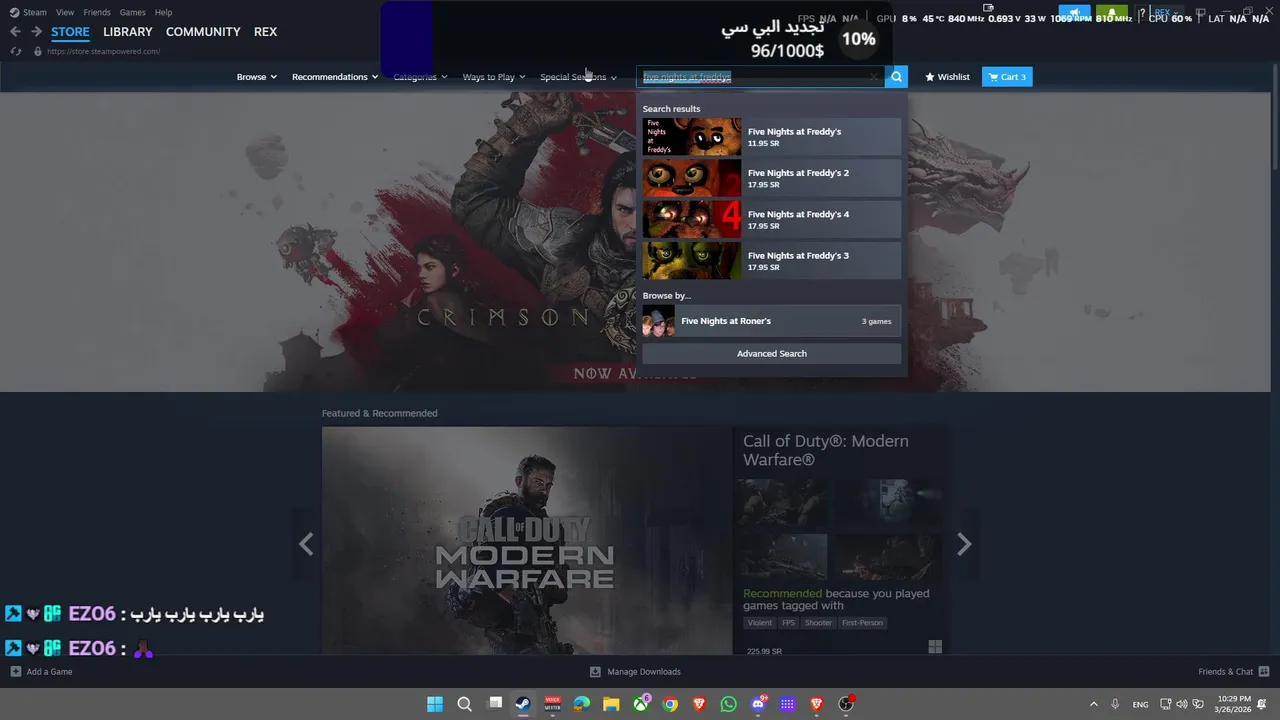
Task: Open WhatsApp from the taskbar
Action: [x=728, y=704]
